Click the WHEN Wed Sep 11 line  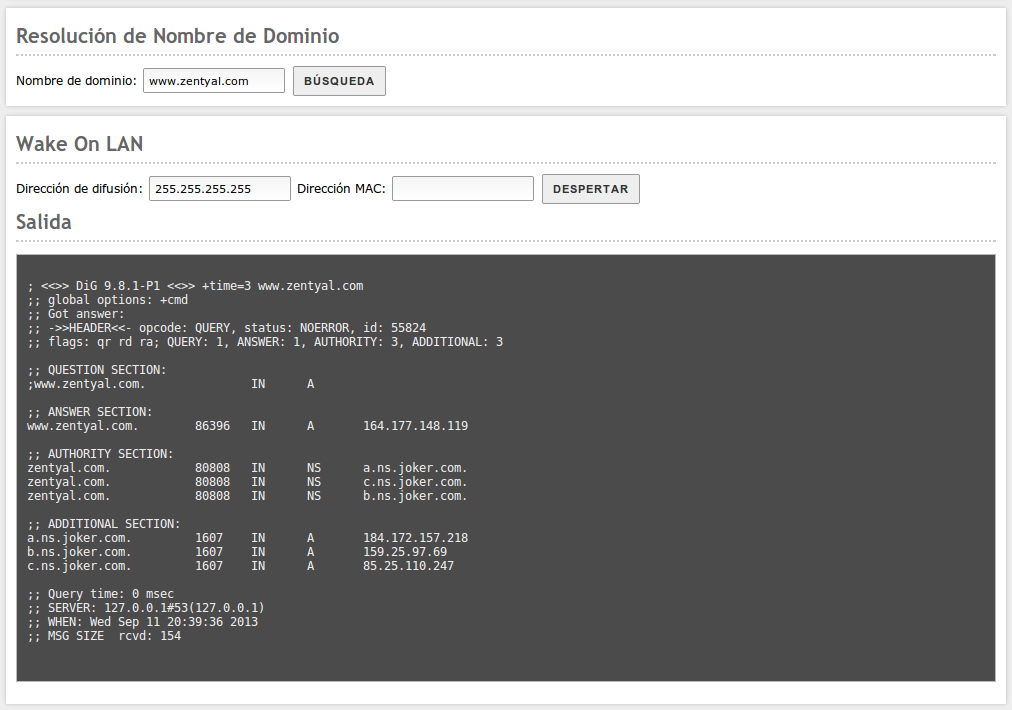143,622
